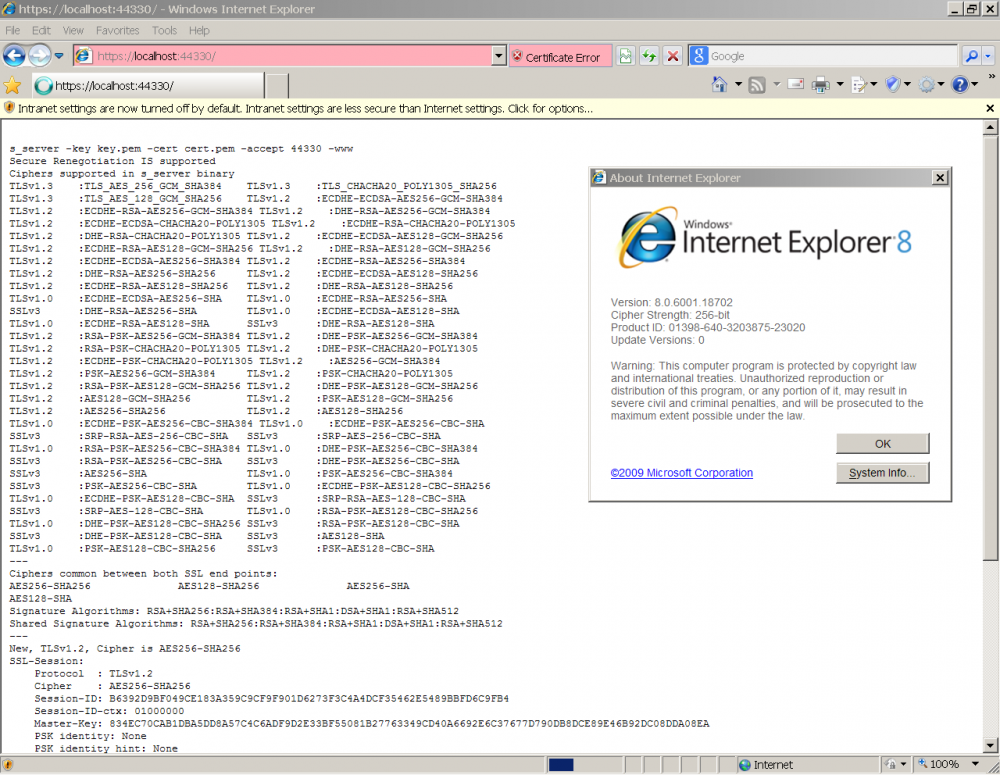Expand the address bar dropdown arrow
This screenshot has height=775, width=1000.
499,57
